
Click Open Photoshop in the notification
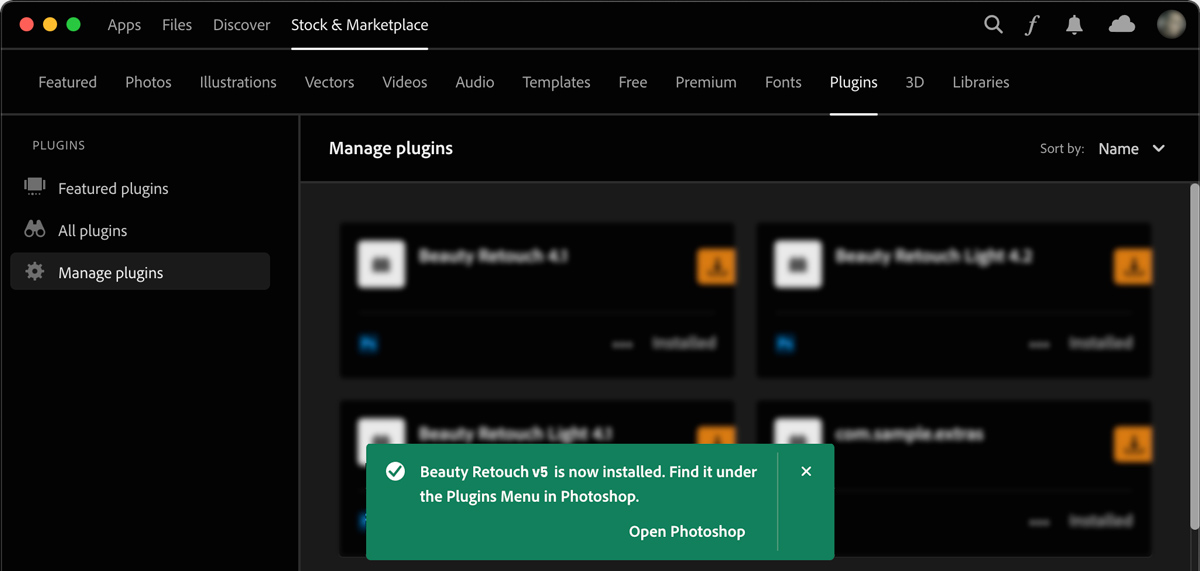pos(686,532)
